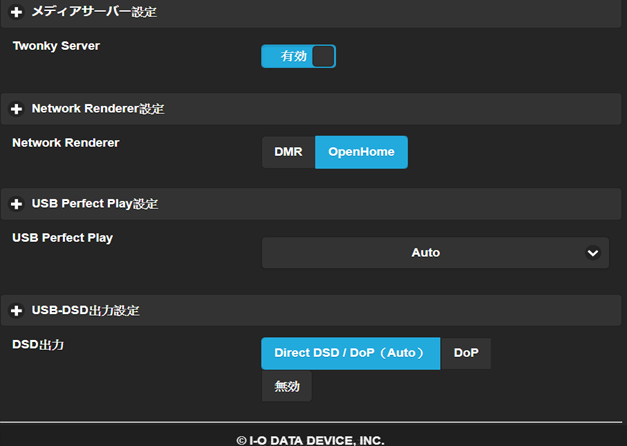Click the Network Renderer field label
This screenshot has height=446, width=627.
coord(66,143)
